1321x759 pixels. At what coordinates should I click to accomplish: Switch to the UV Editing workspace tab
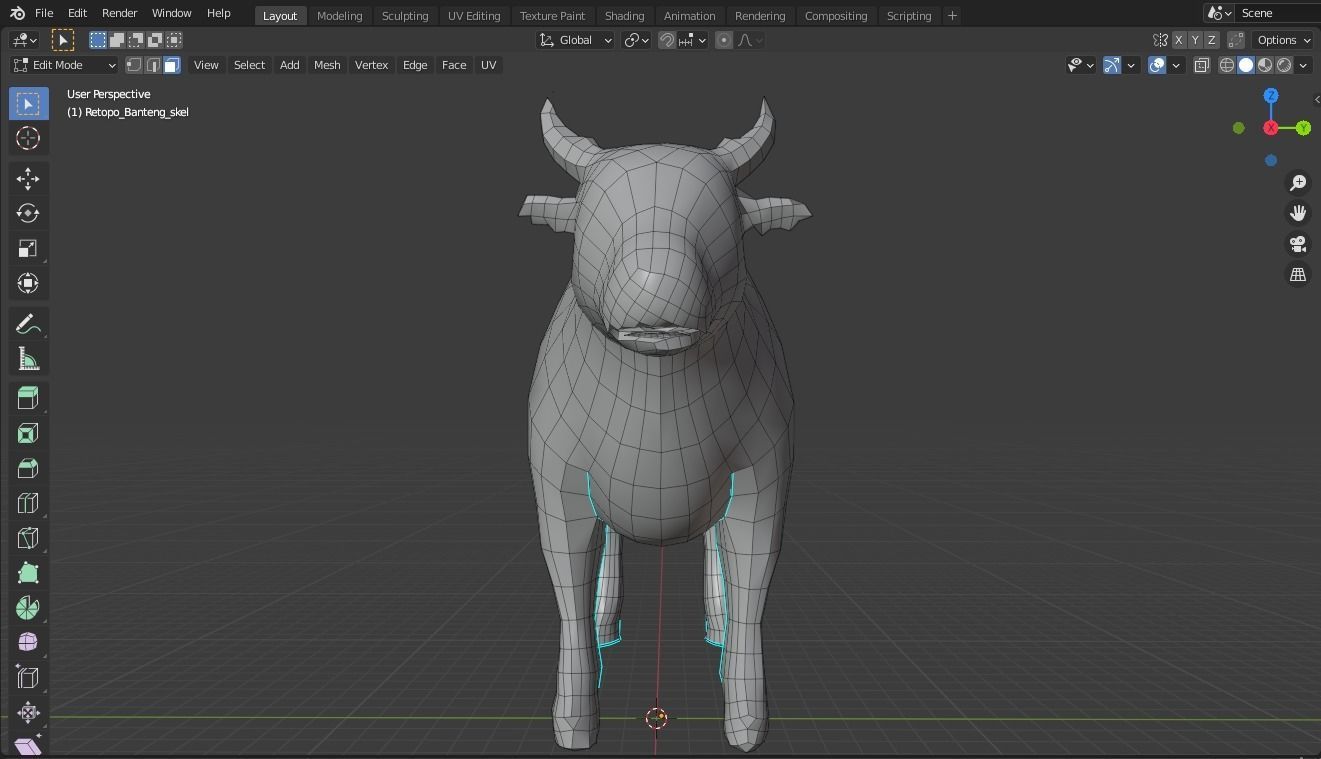pyautogui.click(x=473, y=16)
